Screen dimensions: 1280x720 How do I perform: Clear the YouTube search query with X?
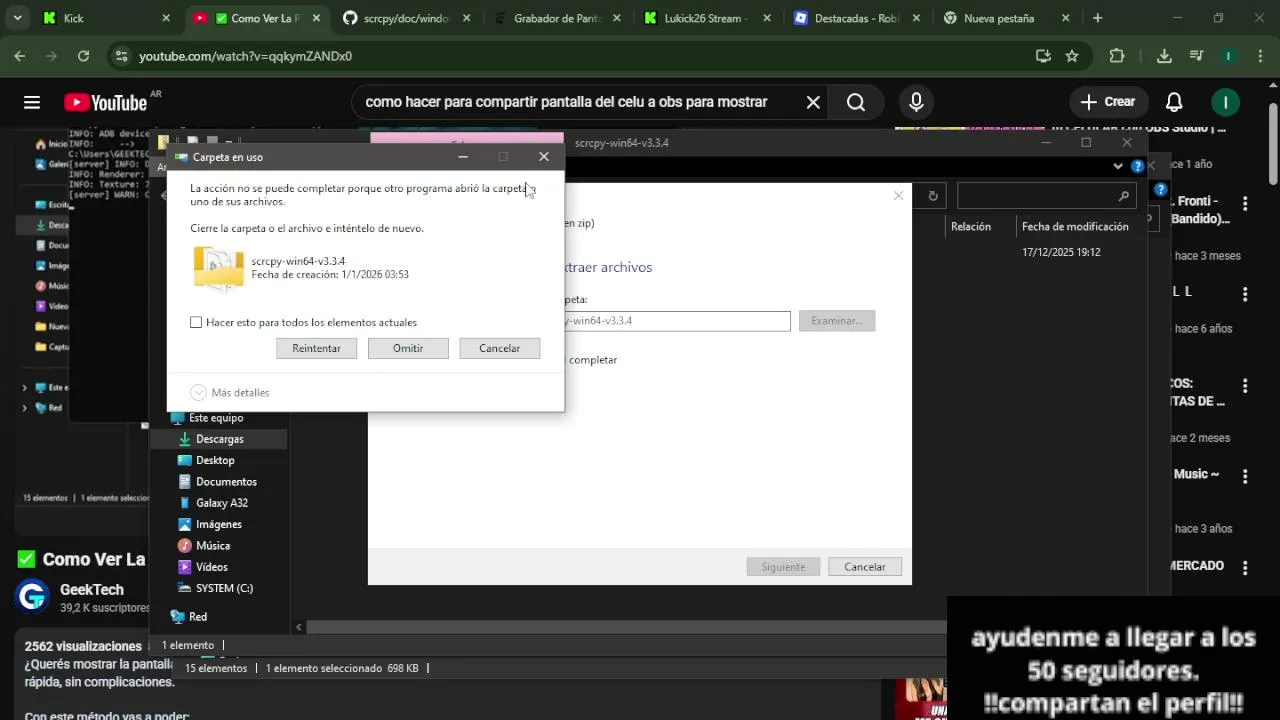[813, 102]
